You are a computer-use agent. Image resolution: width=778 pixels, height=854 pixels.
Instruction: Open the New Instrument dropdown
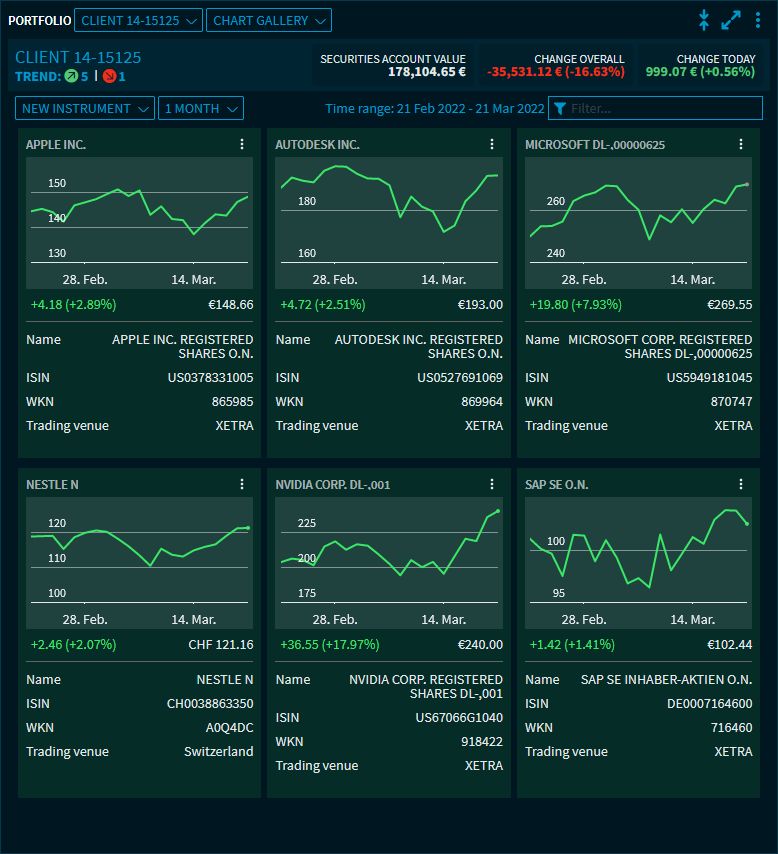(x=85, y=108)
